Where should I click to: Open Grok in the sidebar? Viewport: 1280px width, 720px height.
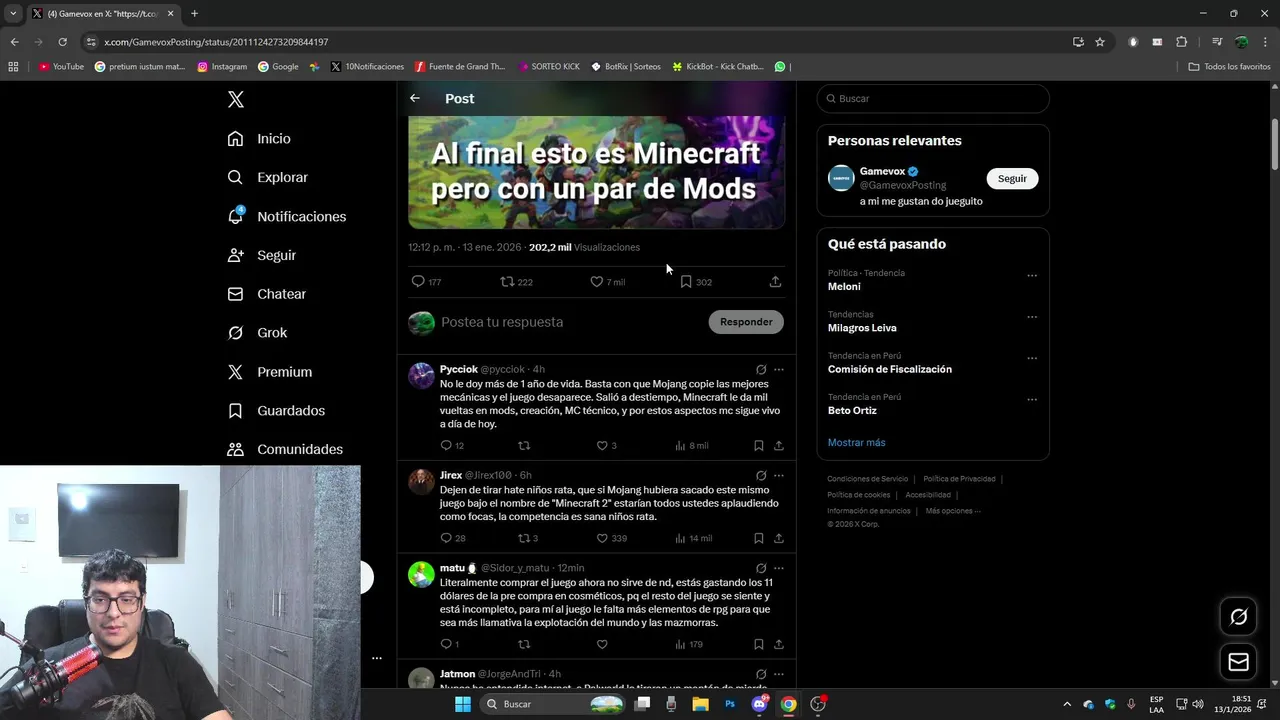257,333
